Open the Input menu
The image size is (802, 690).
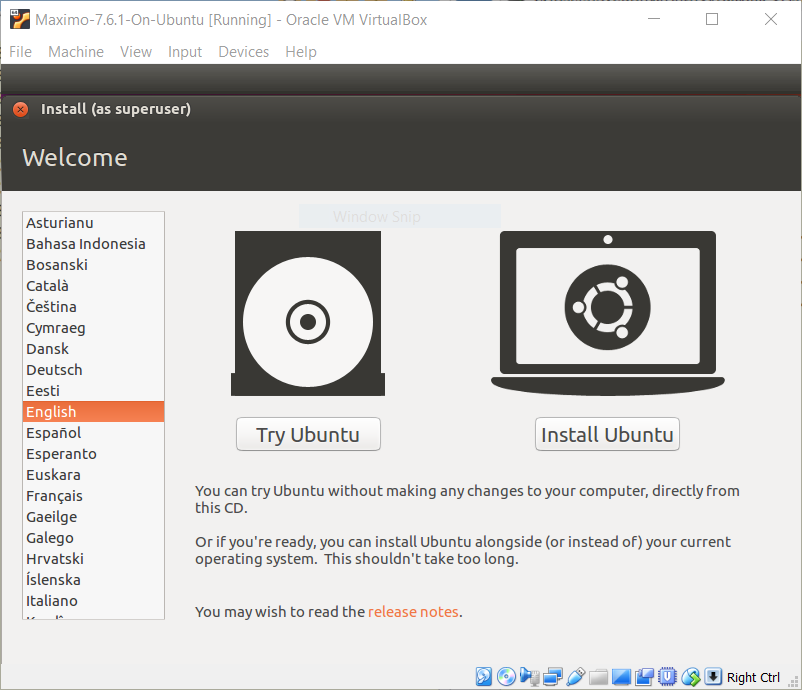[185, 52]
